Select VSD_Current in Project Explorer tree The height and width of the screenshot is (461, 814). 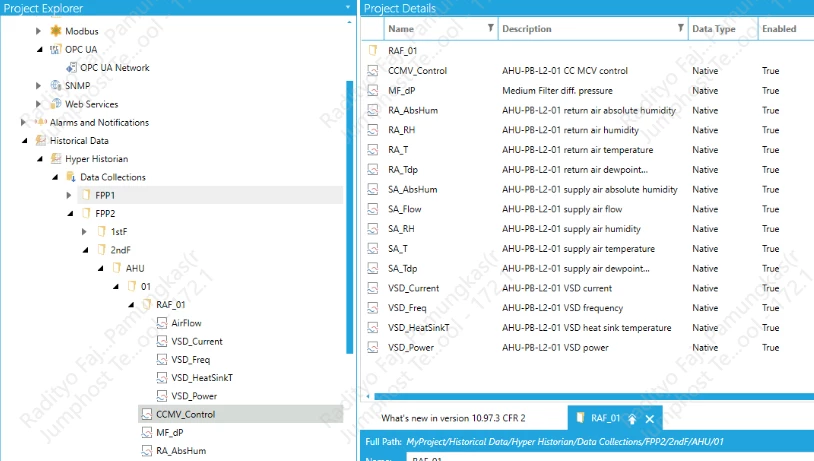pyautogui.click(x=197, y=341)
